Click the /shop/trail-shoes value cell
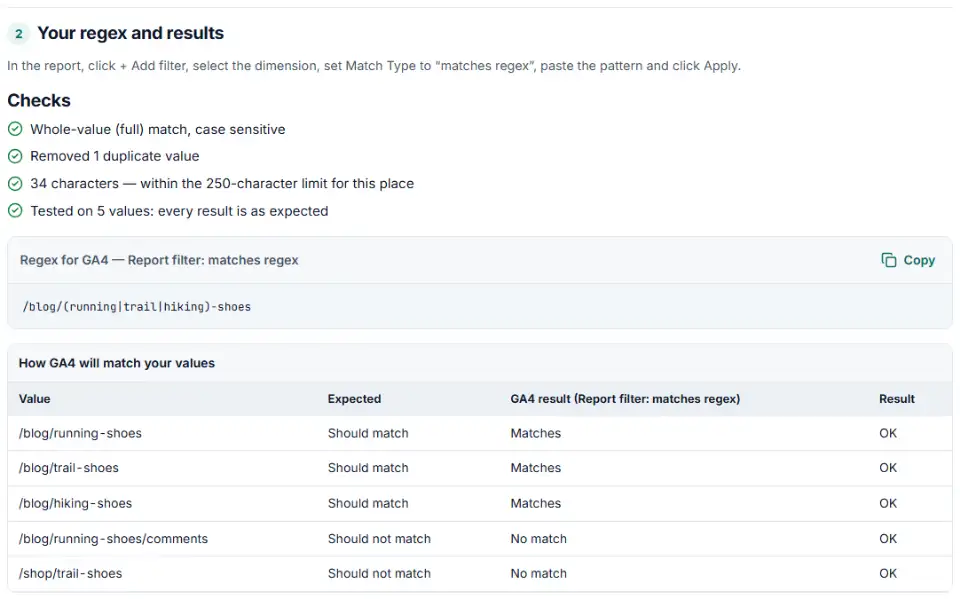Image resolution: width=960 pixels, height=599 pixels. (70, 574)
